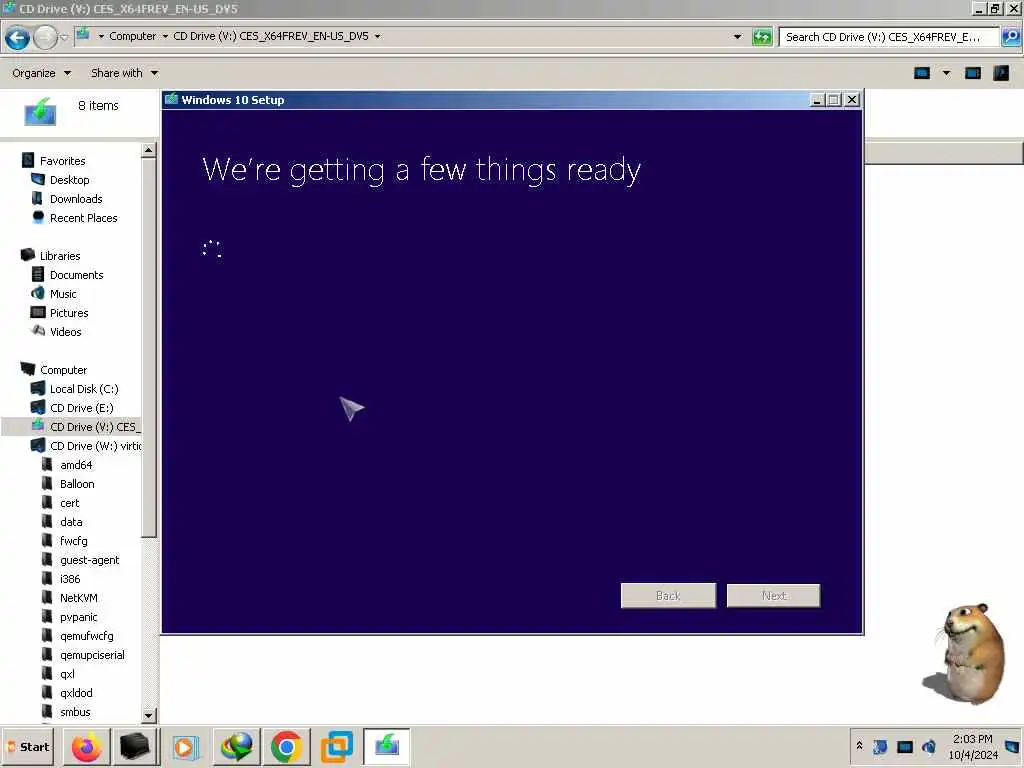Screen dimensions: 1024x768
Task: Open the orange-blue squares taskbar icon
Action: [336, 746]
